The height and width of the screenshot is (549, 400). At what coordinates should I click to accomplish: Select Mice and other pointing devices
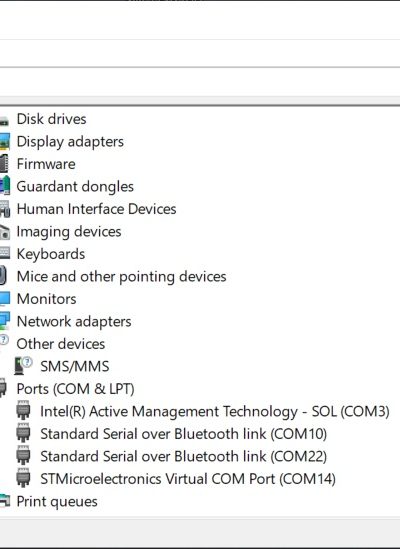[x=121, y=277]
